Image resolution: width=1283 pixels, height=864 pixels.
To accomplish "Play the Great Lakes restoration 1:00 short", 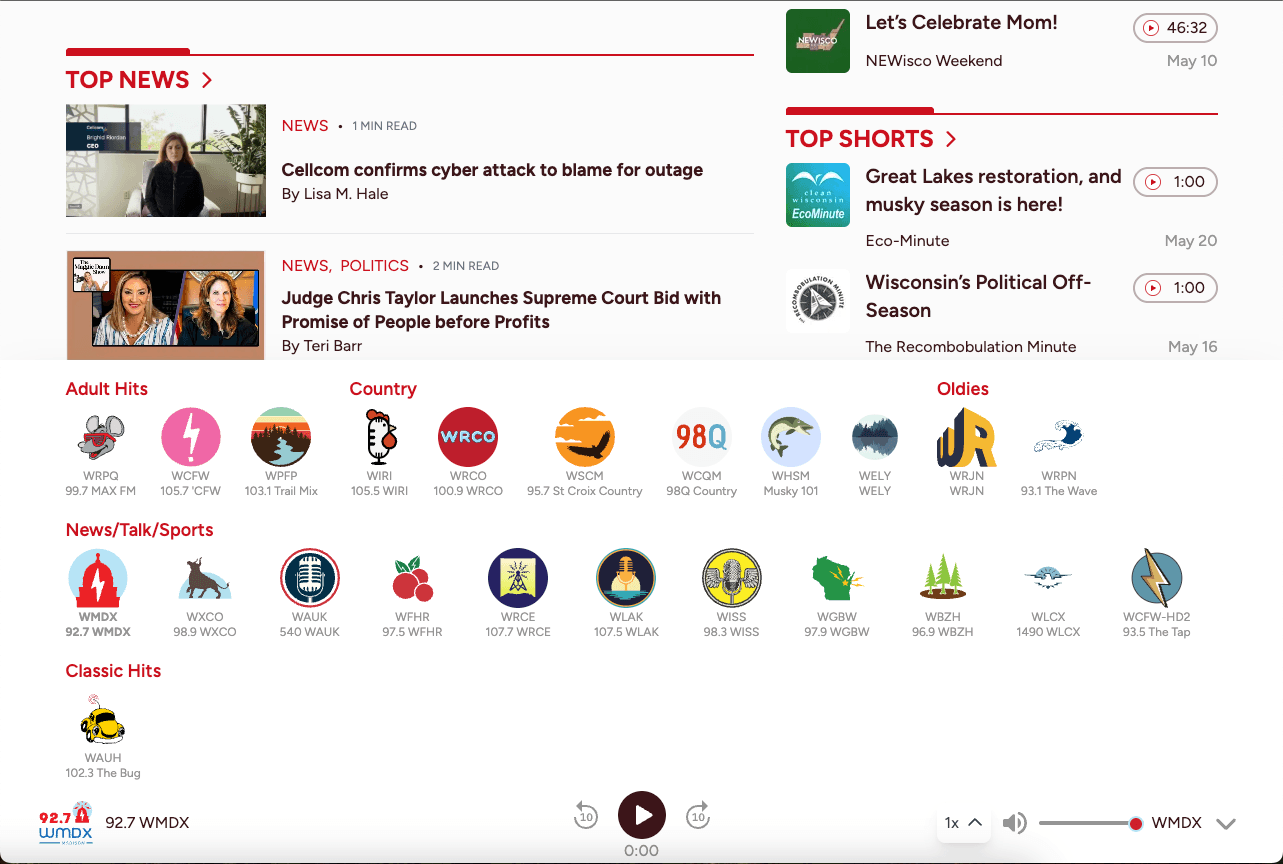I will (x=1175, y=182).
